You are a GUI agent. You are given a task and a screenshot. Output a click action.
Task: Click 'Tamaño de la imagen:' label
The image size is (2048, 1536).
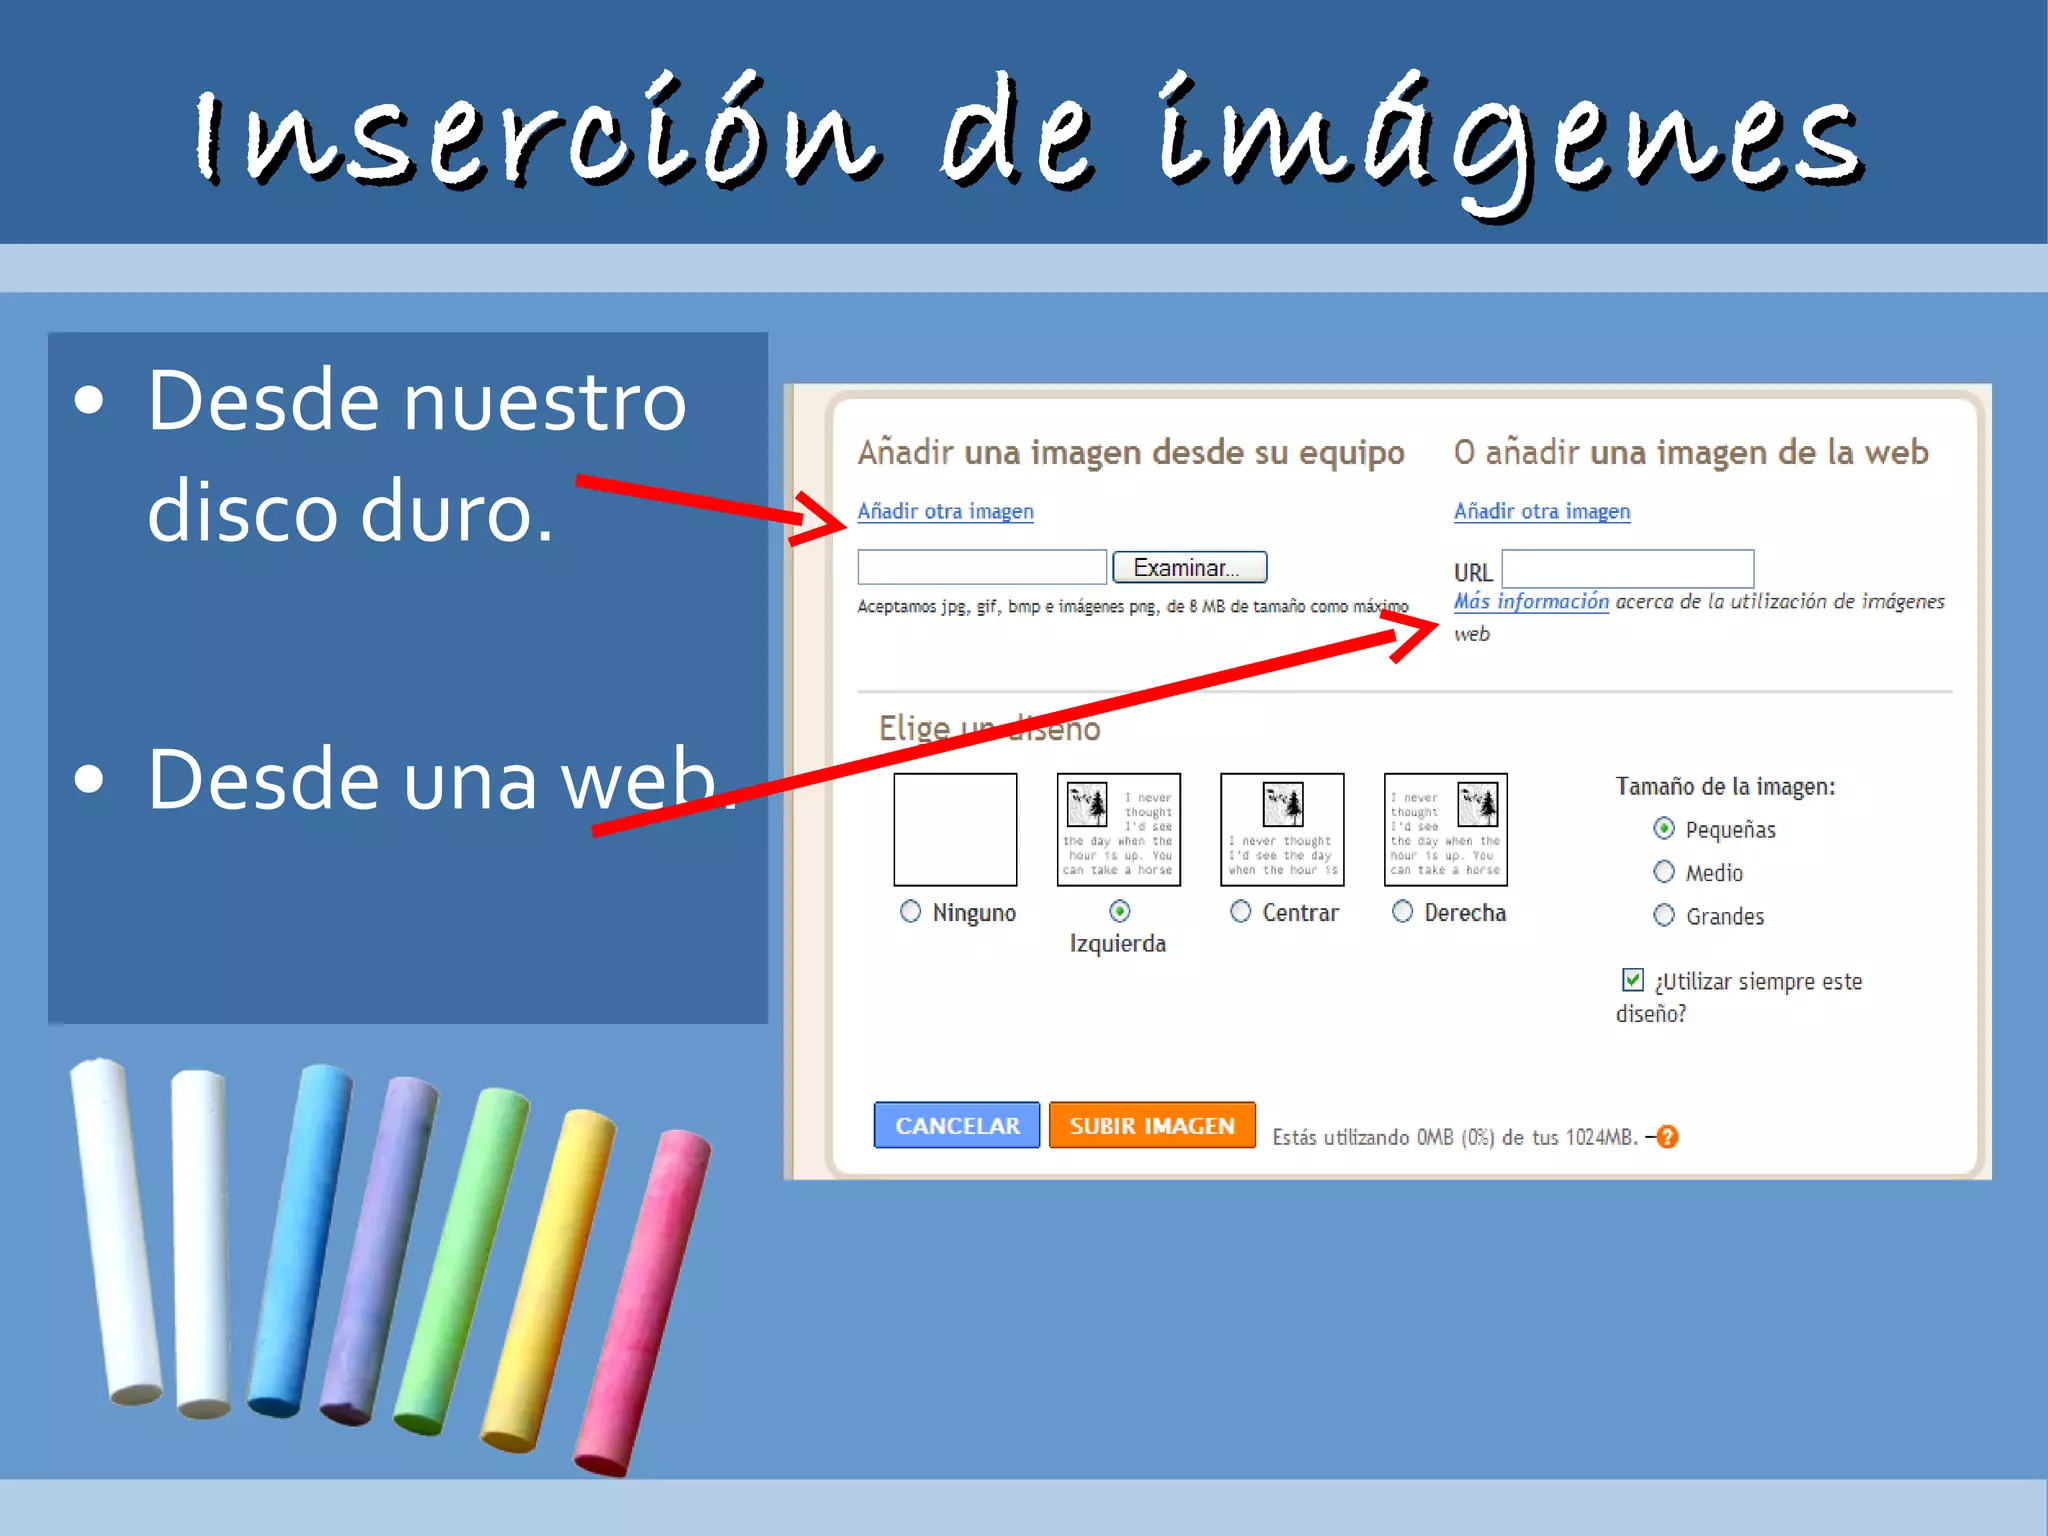point(1725,787)
